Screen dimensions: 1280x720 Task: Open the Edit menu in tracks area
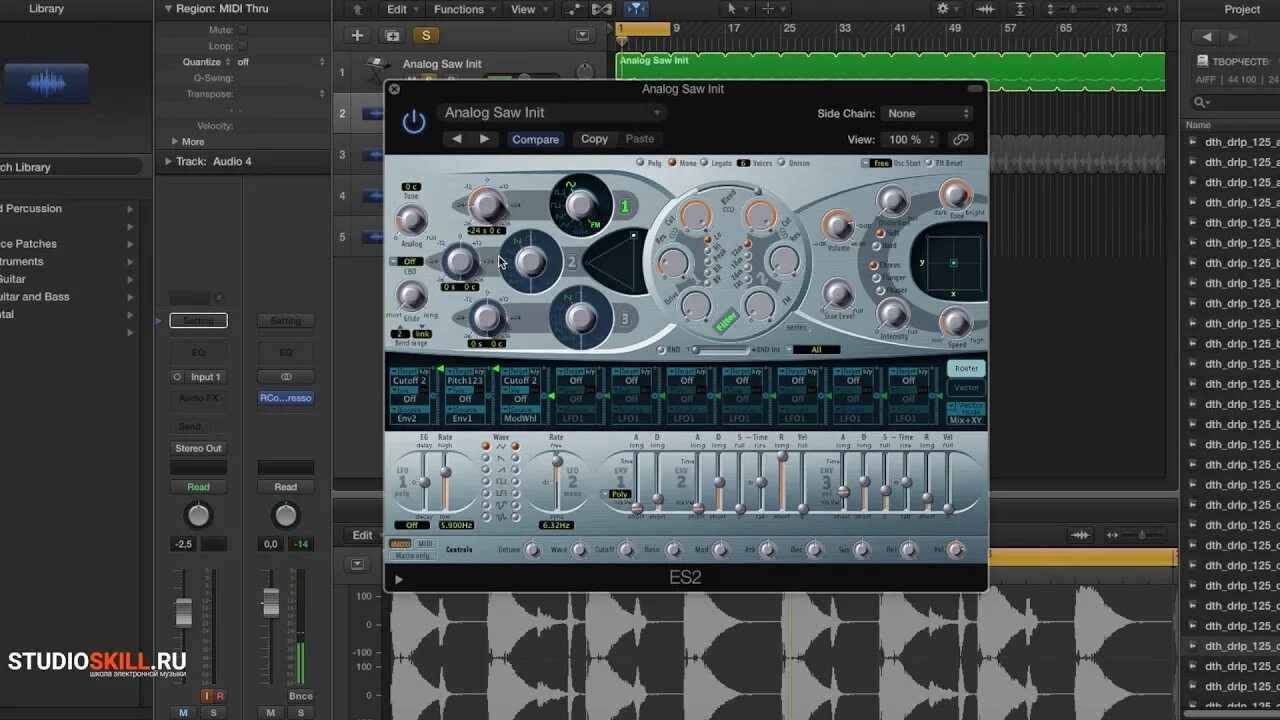coord(401,9)
